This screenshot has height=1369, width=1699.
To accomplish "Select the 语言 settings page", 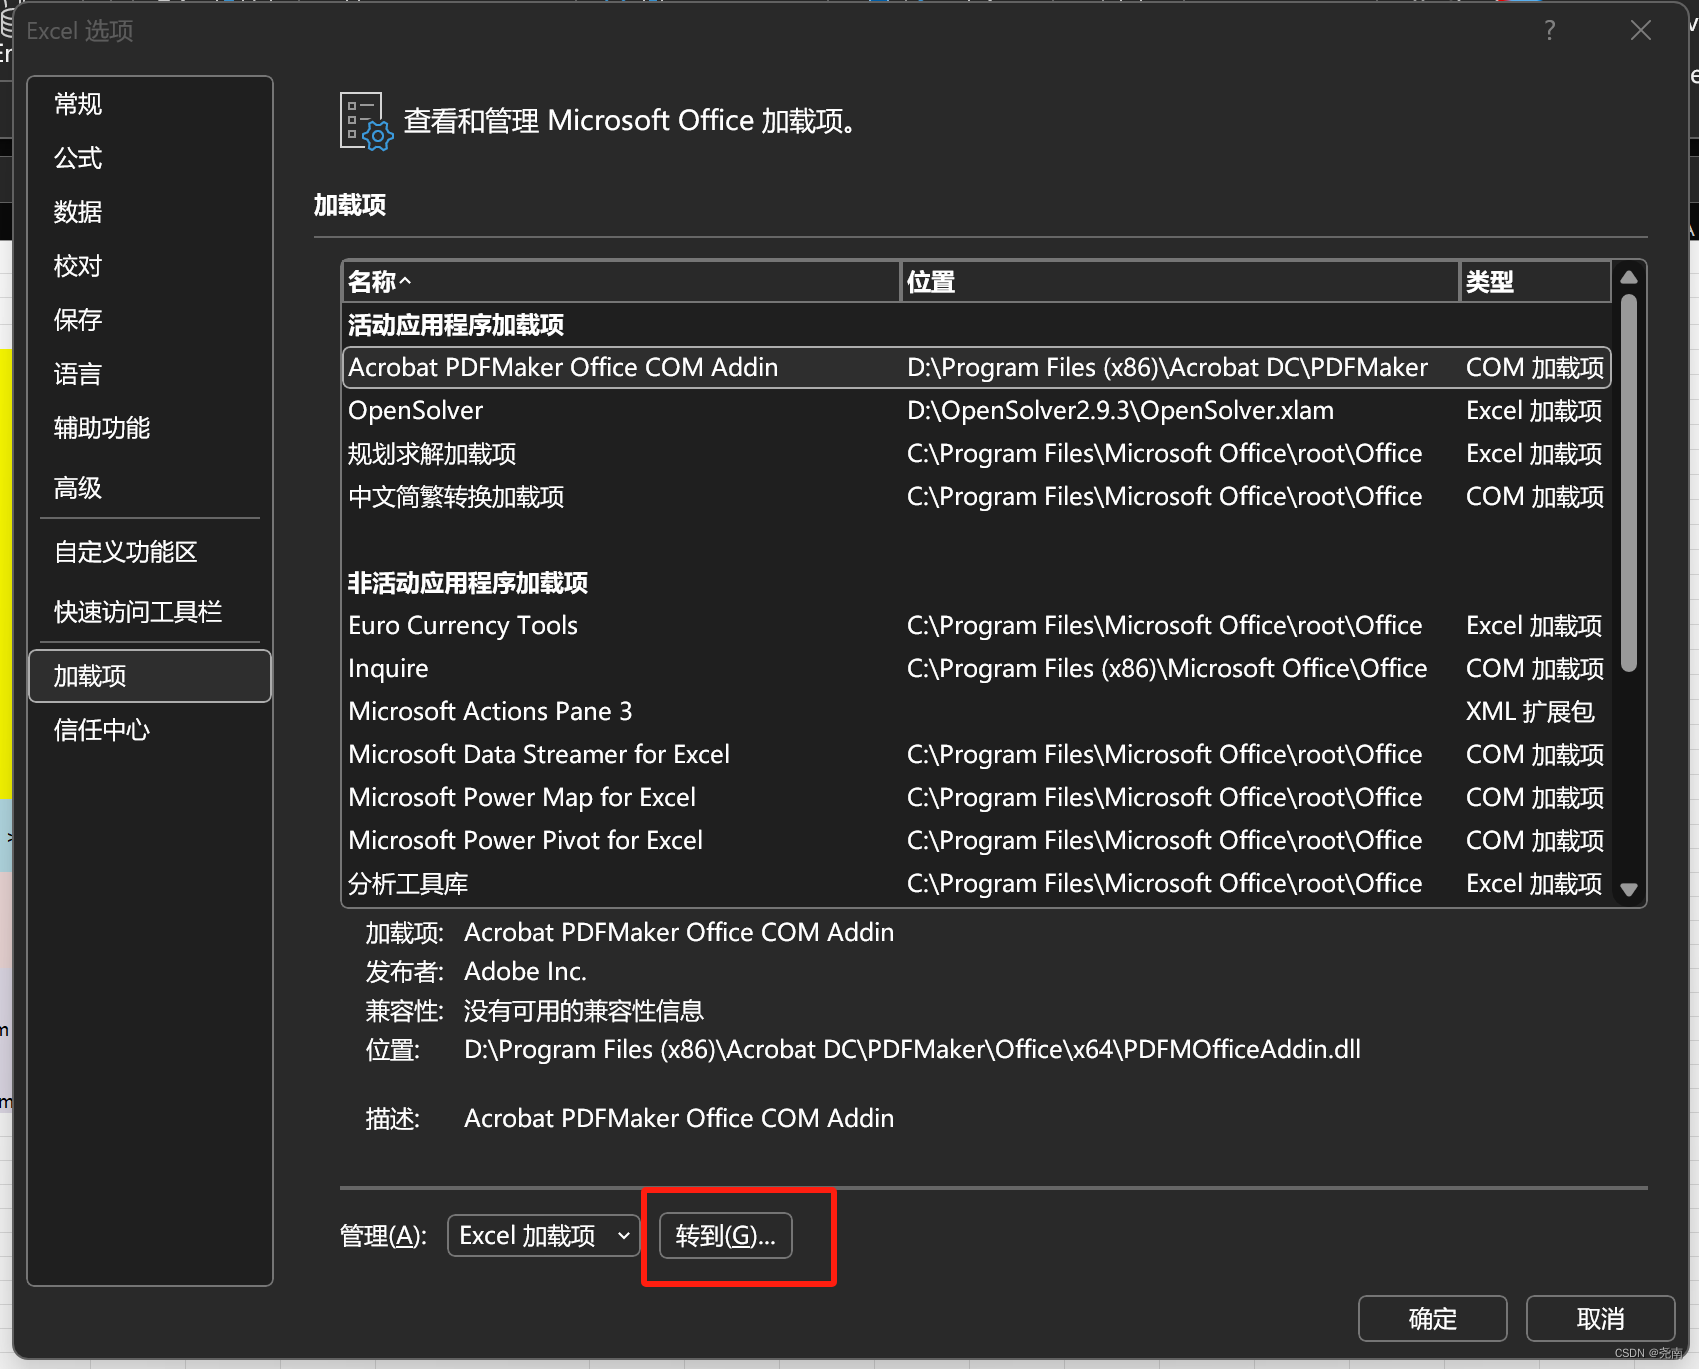I will coord(77,373).
